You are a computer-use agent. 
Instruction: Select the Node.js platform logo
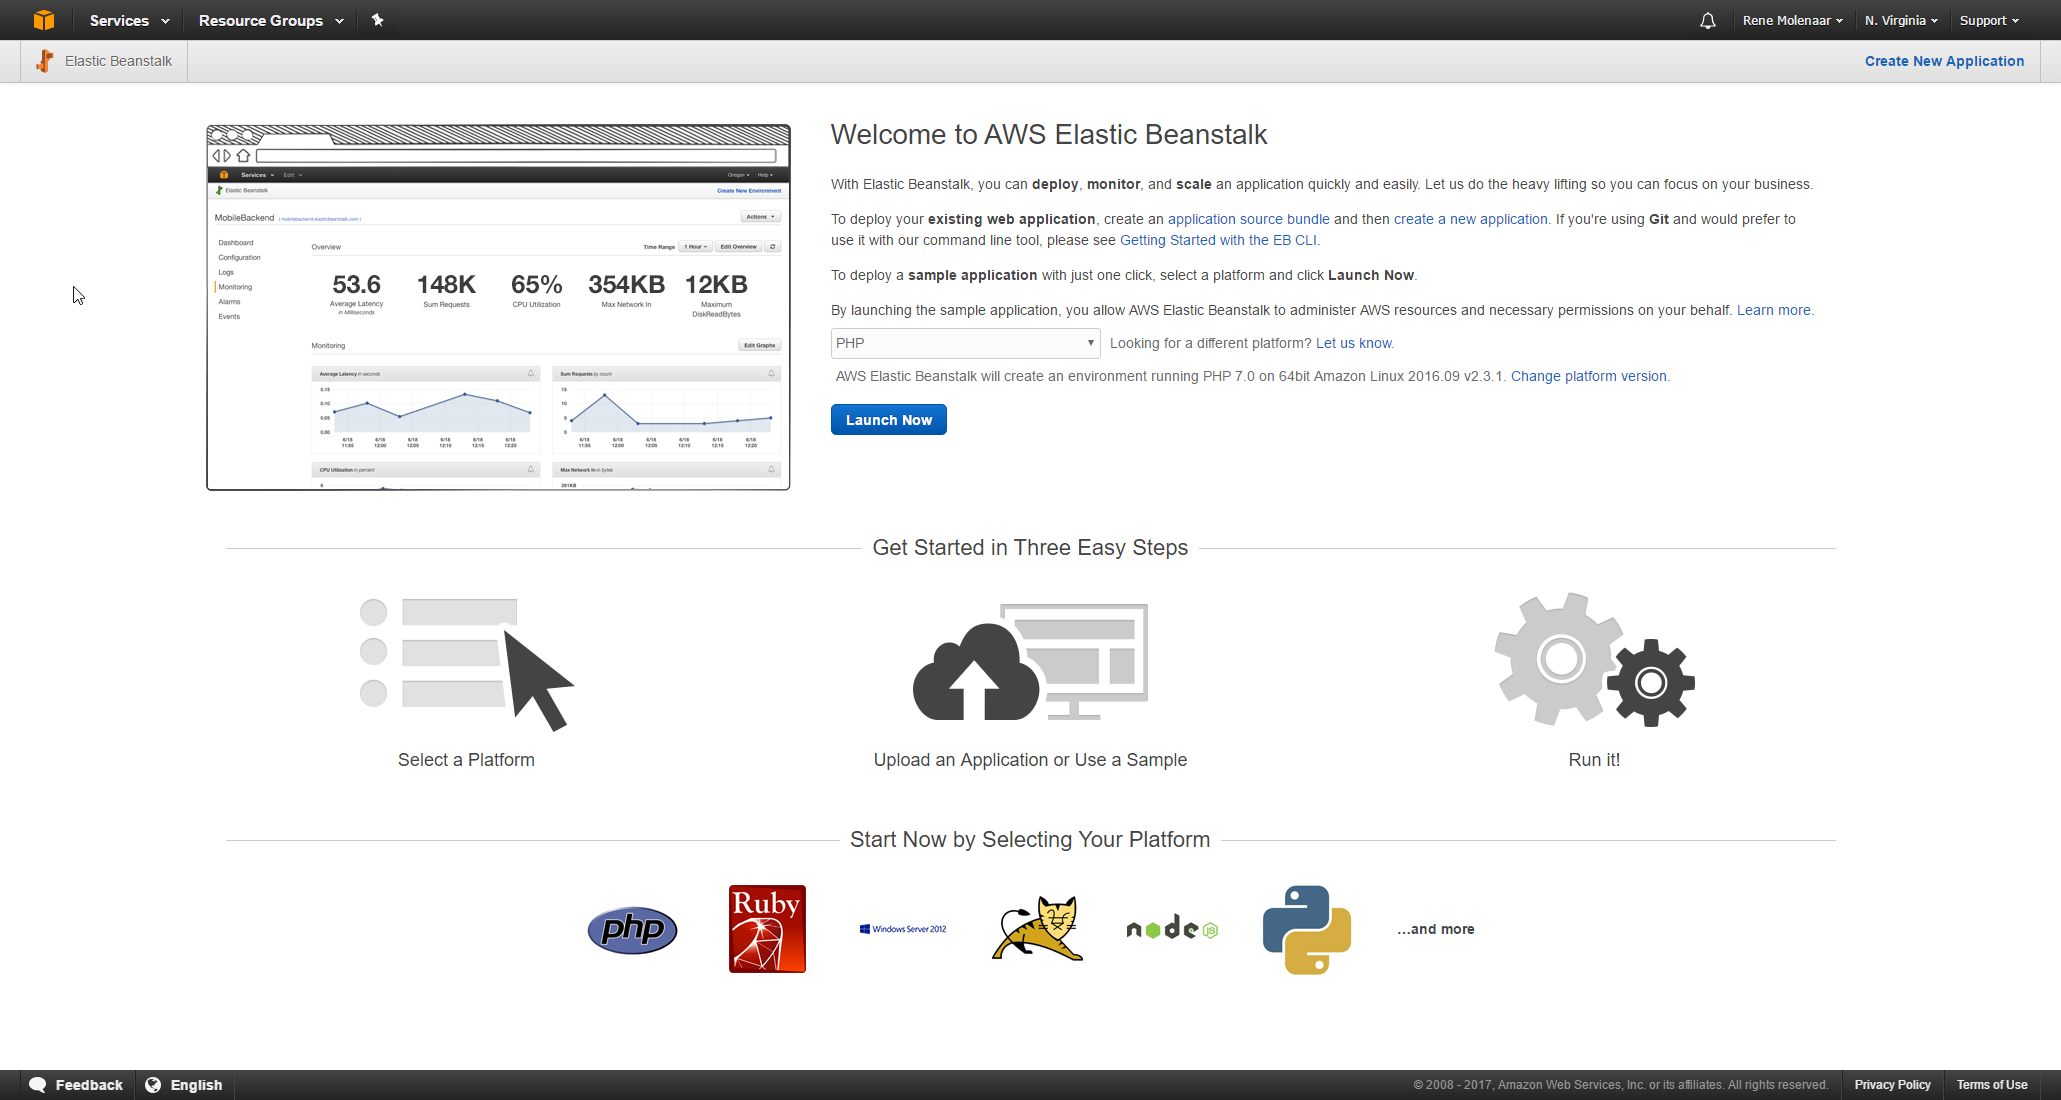(1172, 929)
